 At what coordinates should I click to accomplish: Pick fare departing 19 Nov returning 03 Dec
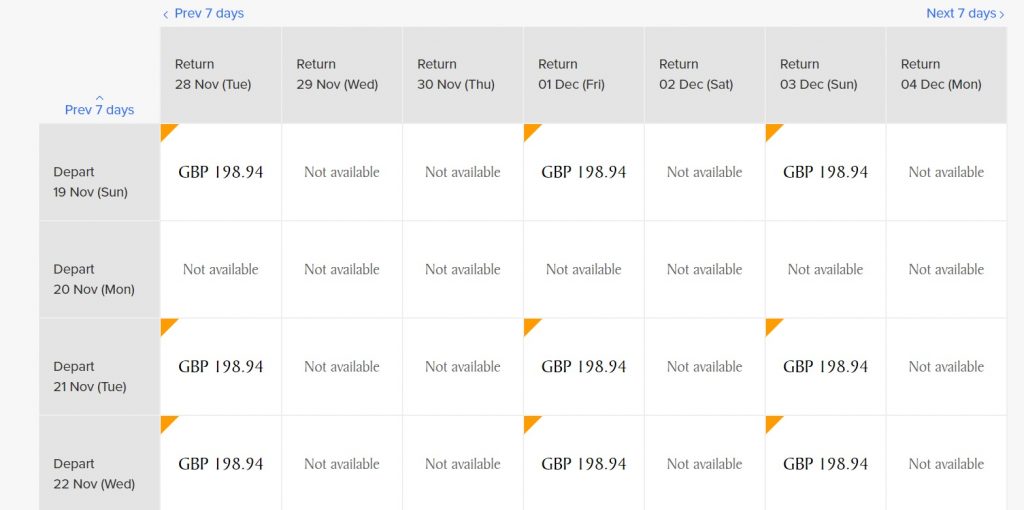click(825, 172)
